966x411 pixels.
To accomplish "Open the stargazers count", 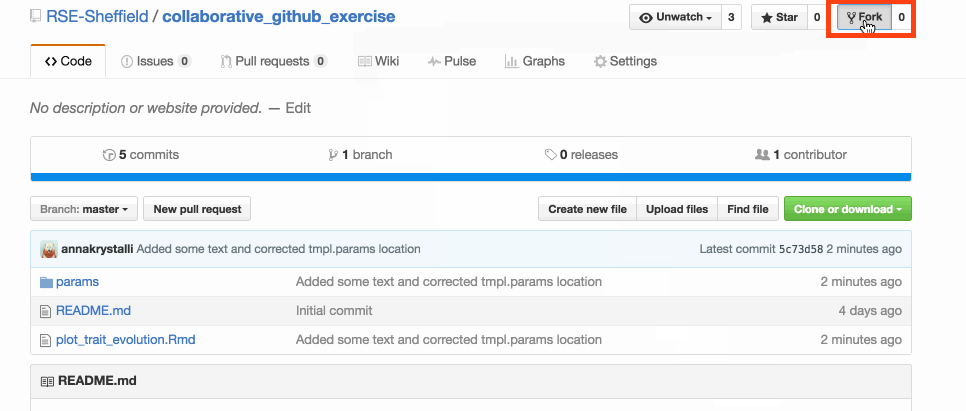I will pyautogui.click(x=817, y=17).
